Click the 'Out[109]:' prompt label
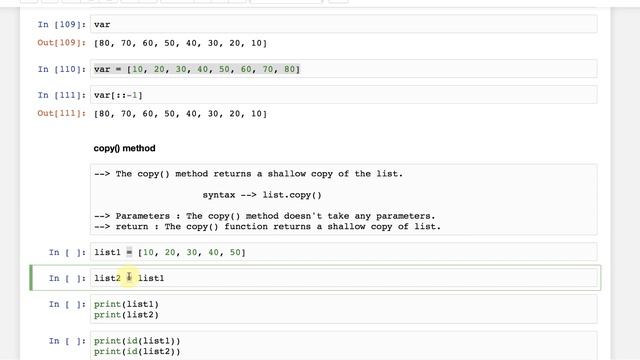Screen dimensions: 640x360 click(62, 42)
